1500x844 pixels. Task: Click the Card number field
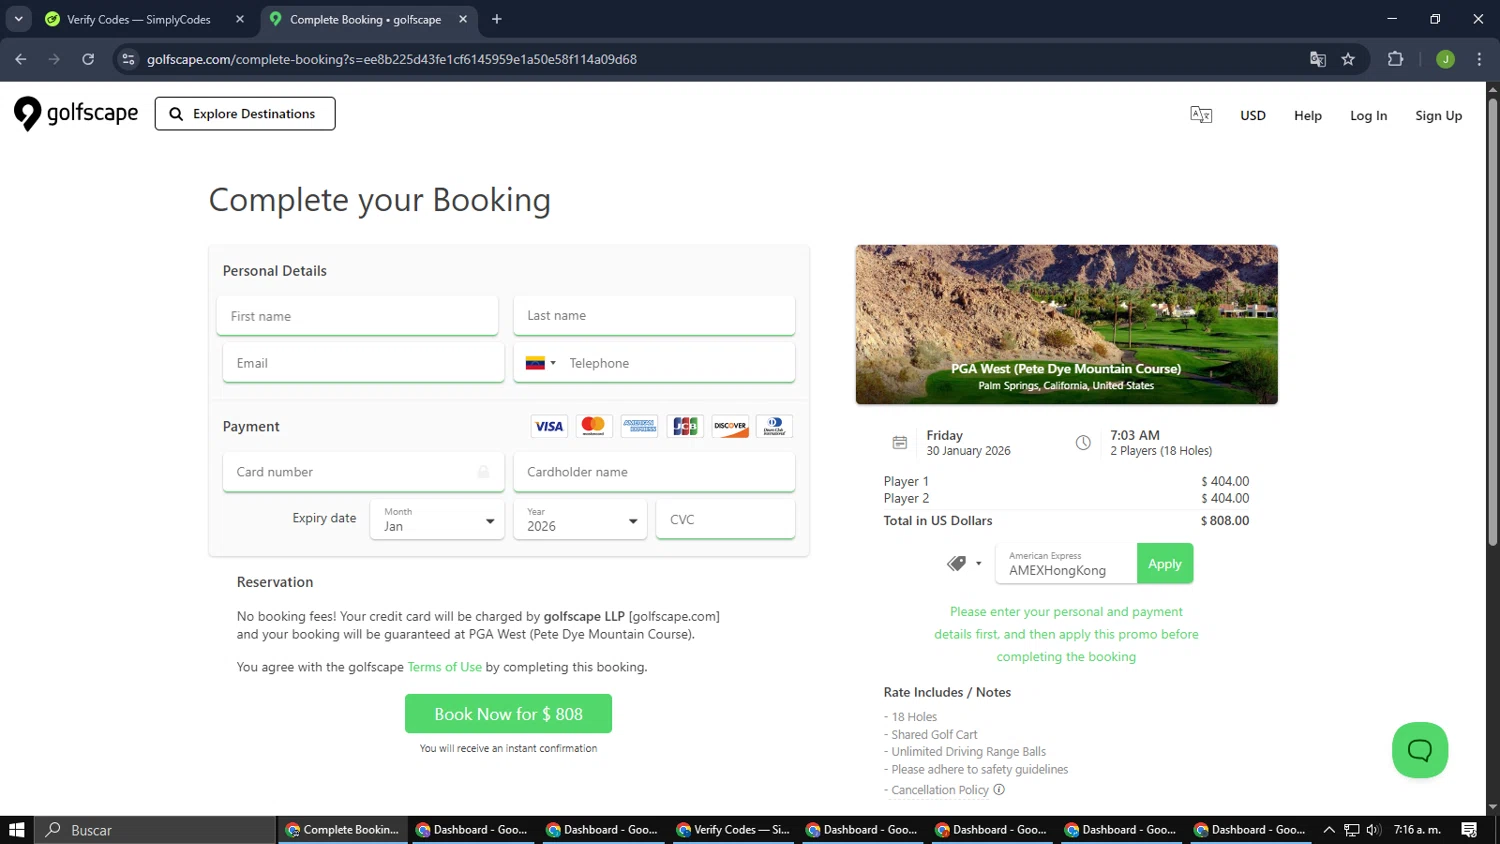pyautogui.click(x=363, y=472)
